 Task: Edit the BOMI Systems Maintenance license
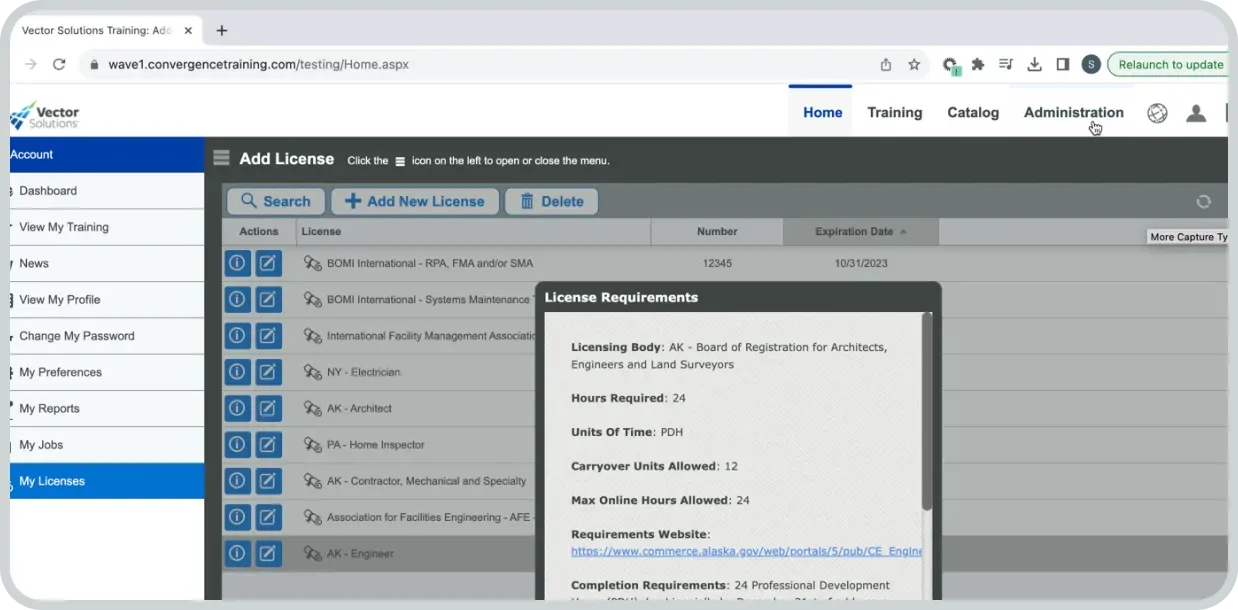(x=268, y=299)
